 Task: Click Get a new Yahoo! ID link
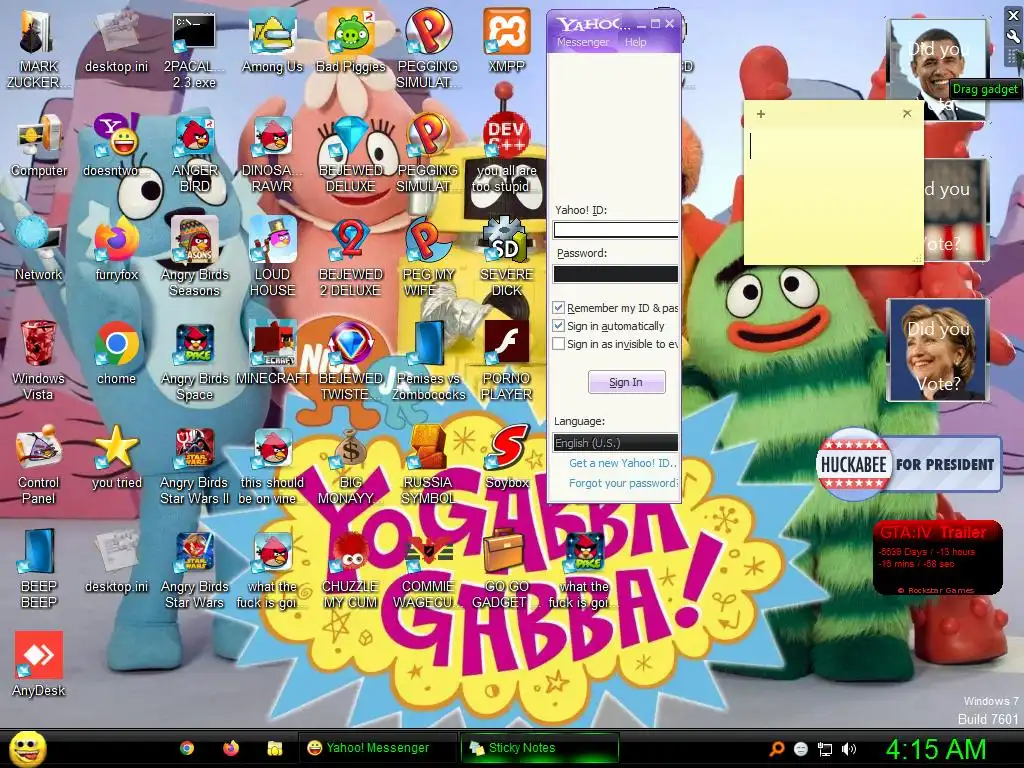coord(622,463)
